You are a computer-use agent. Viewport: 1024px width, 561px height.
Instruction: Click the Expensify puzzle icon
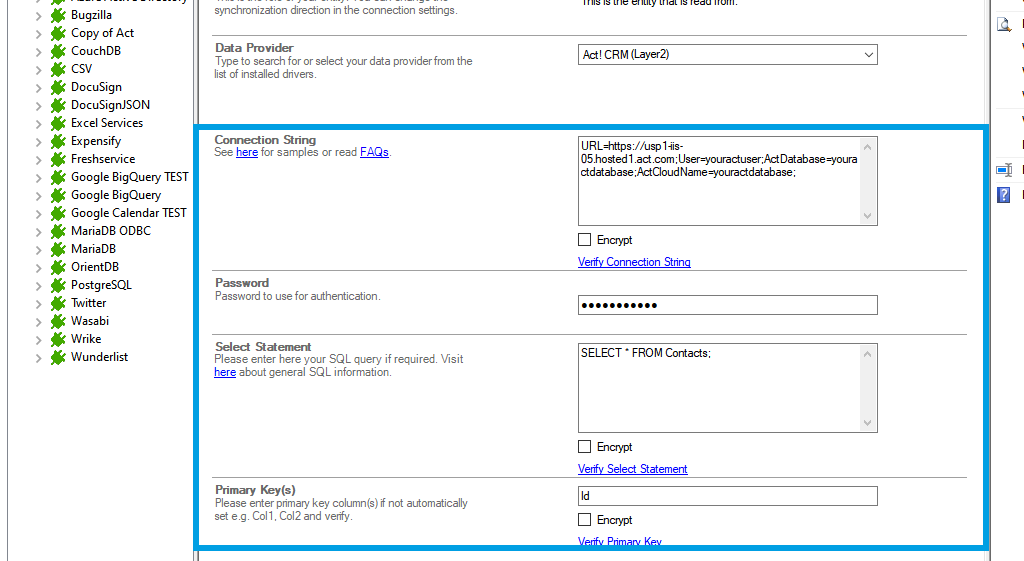pyautogui.click(x=58, y=141)
